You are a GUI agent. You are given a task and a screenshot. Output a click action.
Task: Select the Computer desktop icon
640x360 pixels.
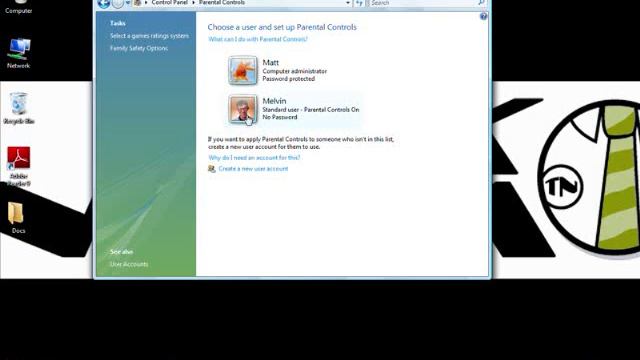pos(18,7)
